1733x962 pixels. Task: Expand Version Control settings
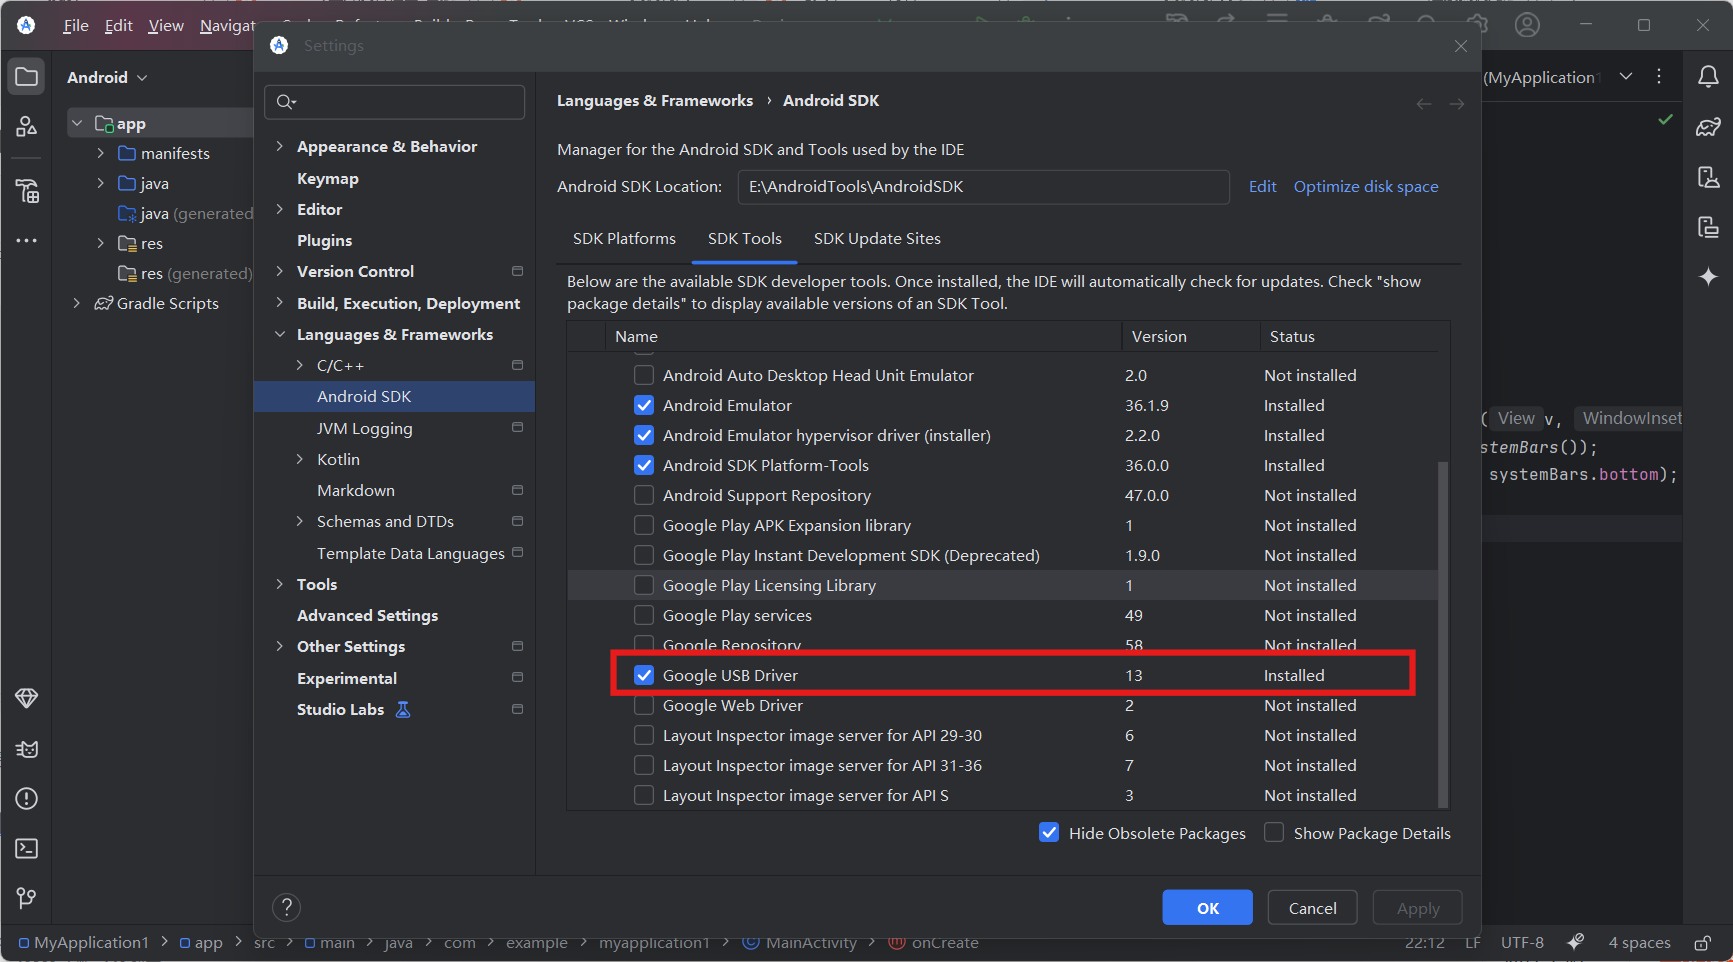[279, 271]
